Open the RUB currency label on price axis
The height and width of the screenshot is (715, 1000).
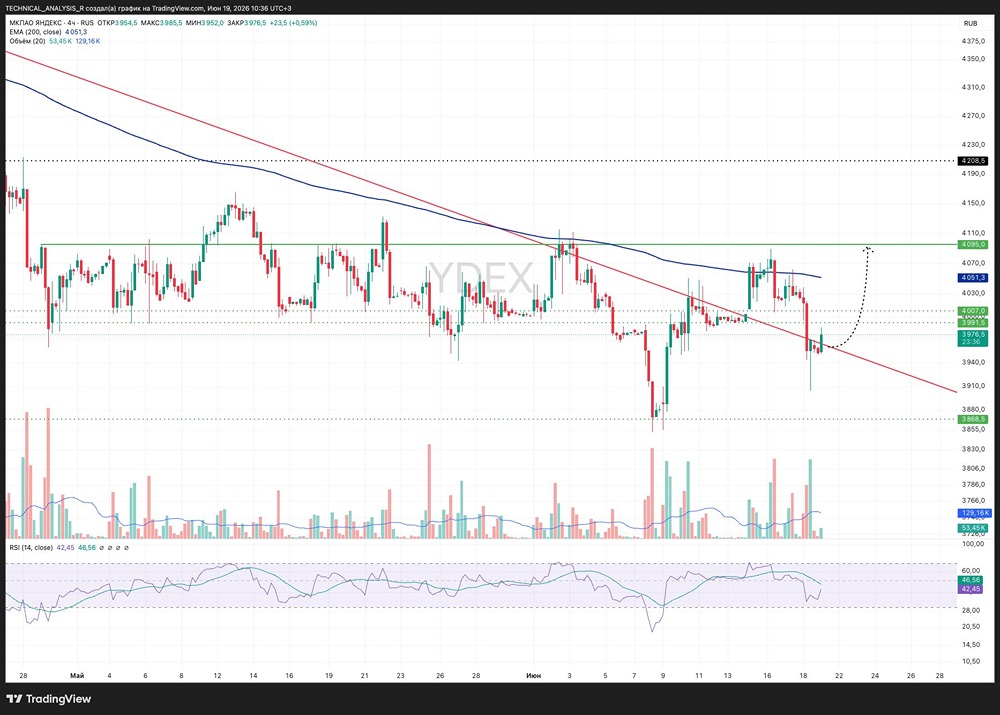click(x=970, y=24)
